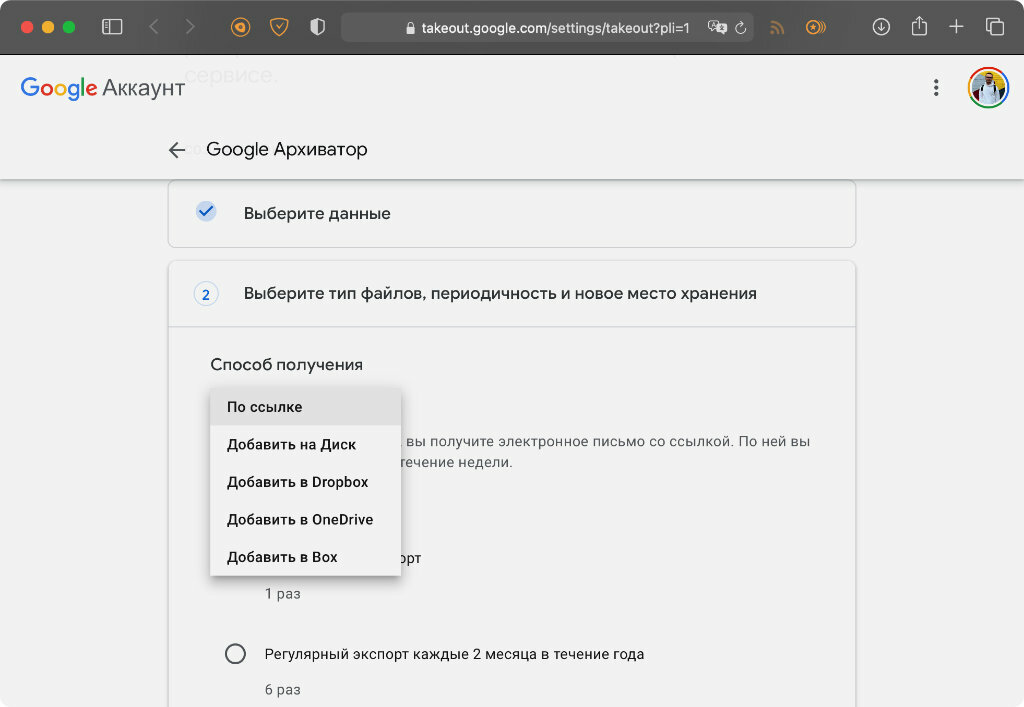Open the orange star broadcast extension icon
The image size is (1024, 707).
point(816,27)
